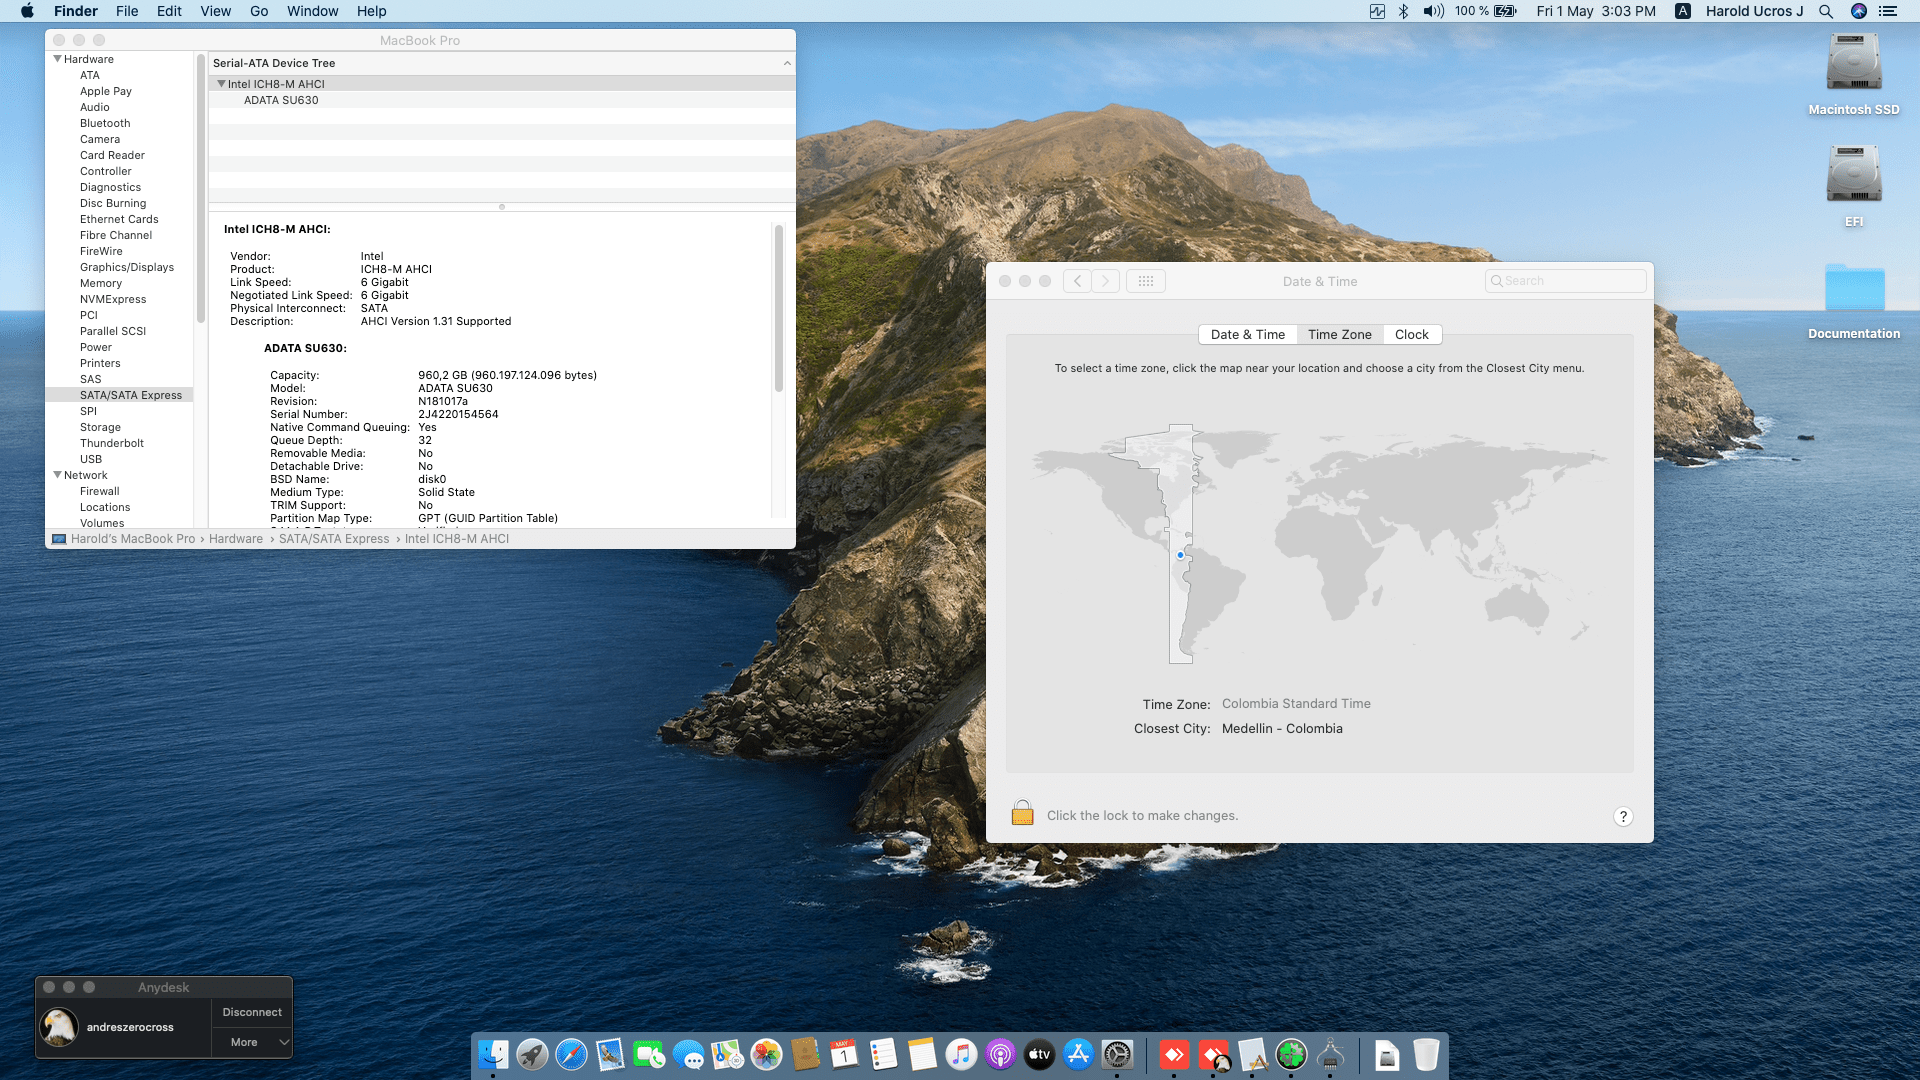Launch Launchpad rocket icon in dock

[532, 1054]
